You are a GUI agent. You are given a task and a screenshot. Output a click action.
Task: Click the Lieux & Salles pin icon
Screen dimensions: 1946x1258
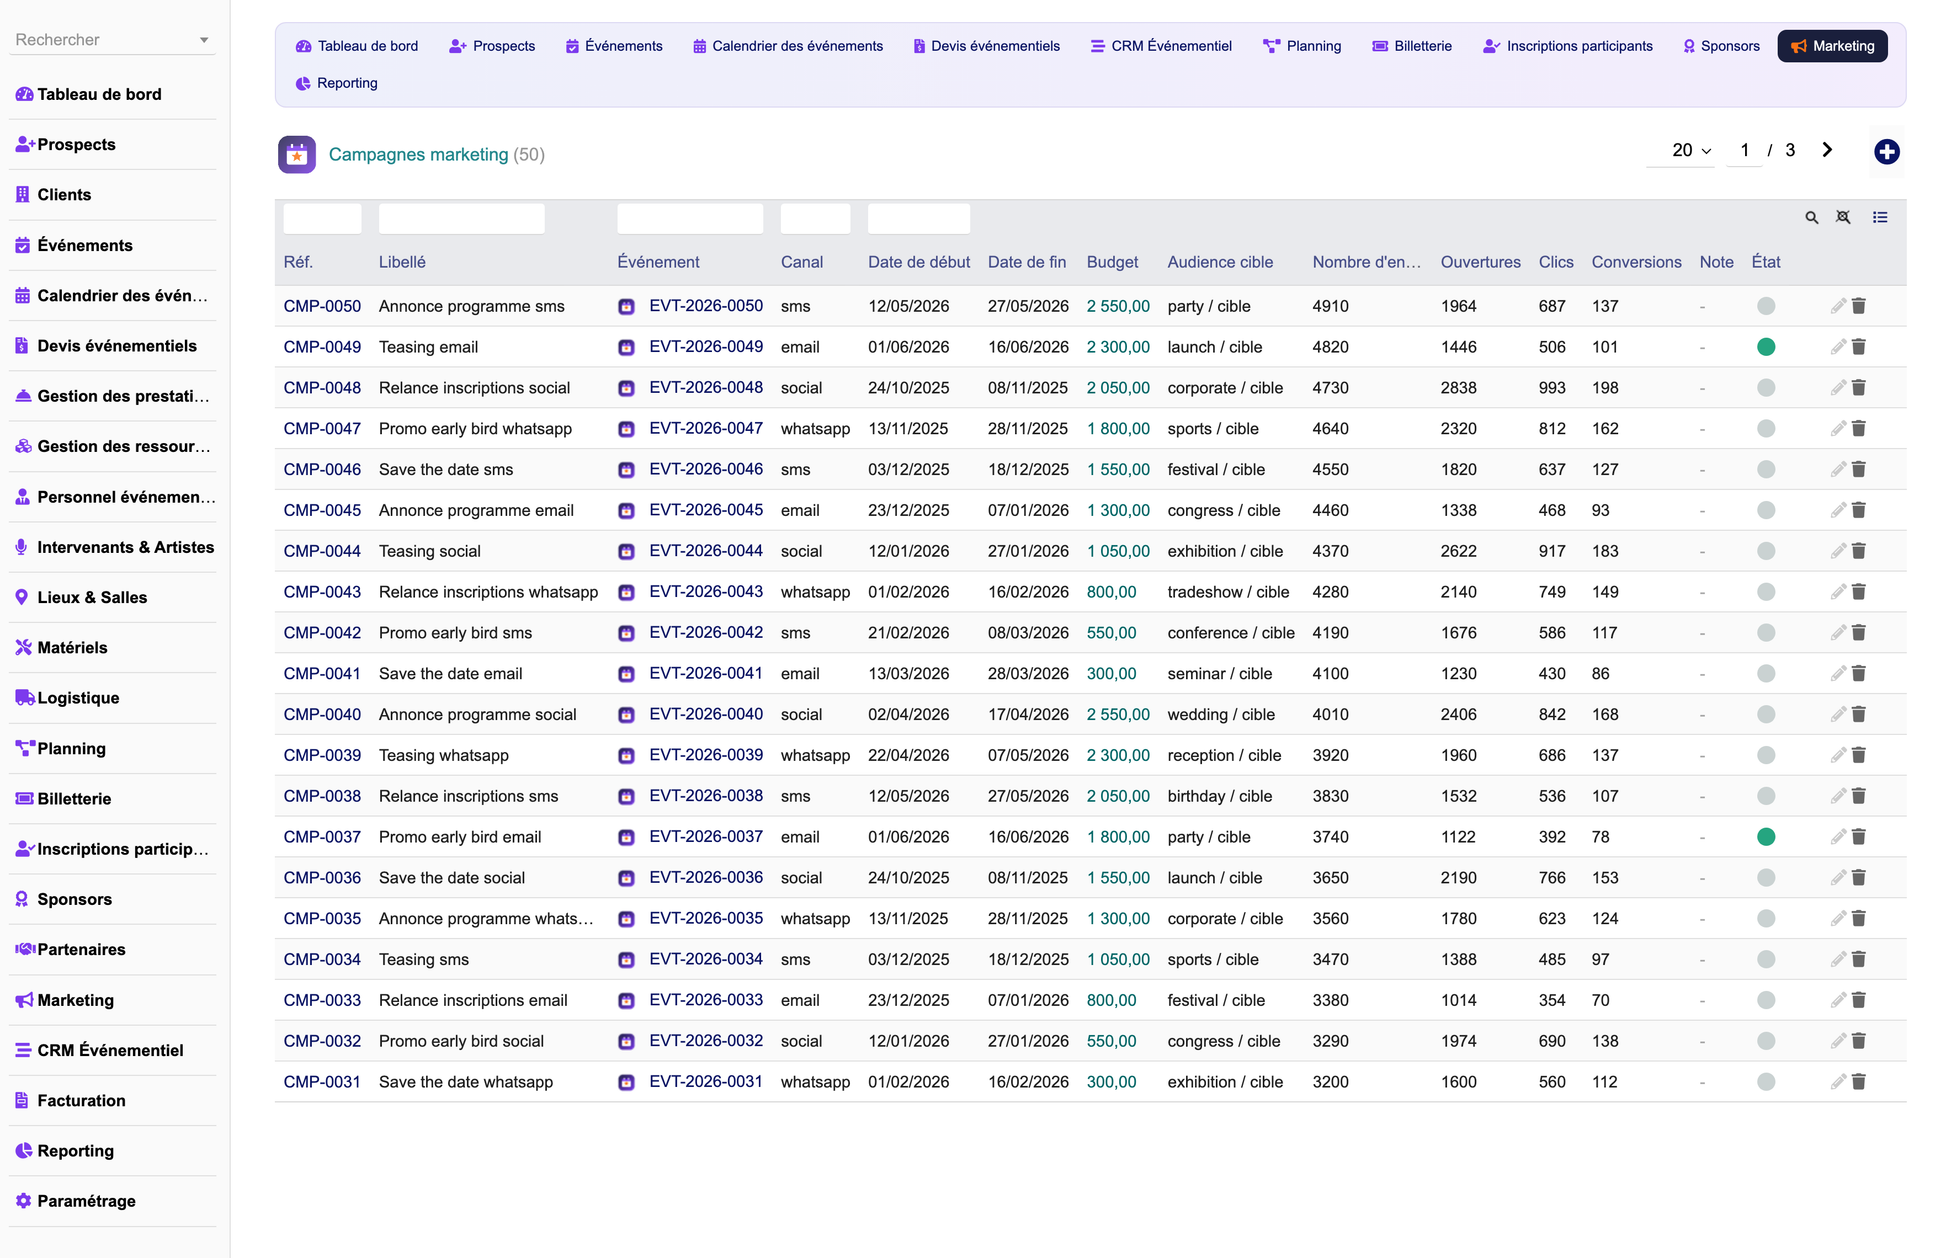tap(22, 597)
